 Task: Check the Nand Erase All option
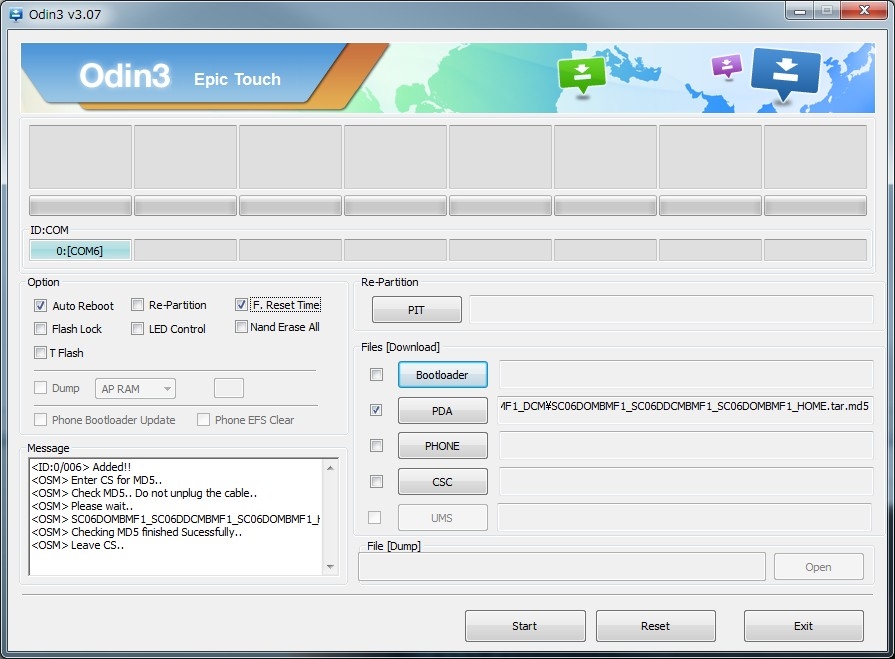241,327
